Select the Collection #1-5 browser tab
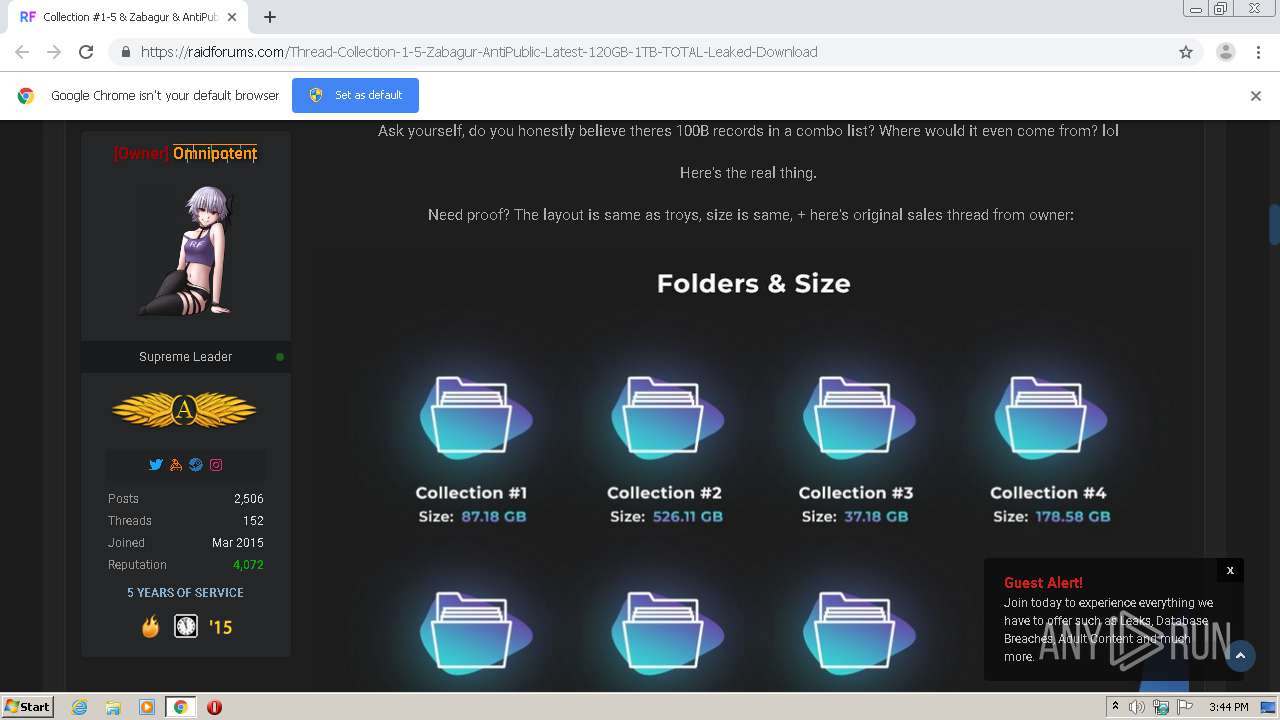The height and width of the screenshot is (720, 1280). [x=128, y=17]
